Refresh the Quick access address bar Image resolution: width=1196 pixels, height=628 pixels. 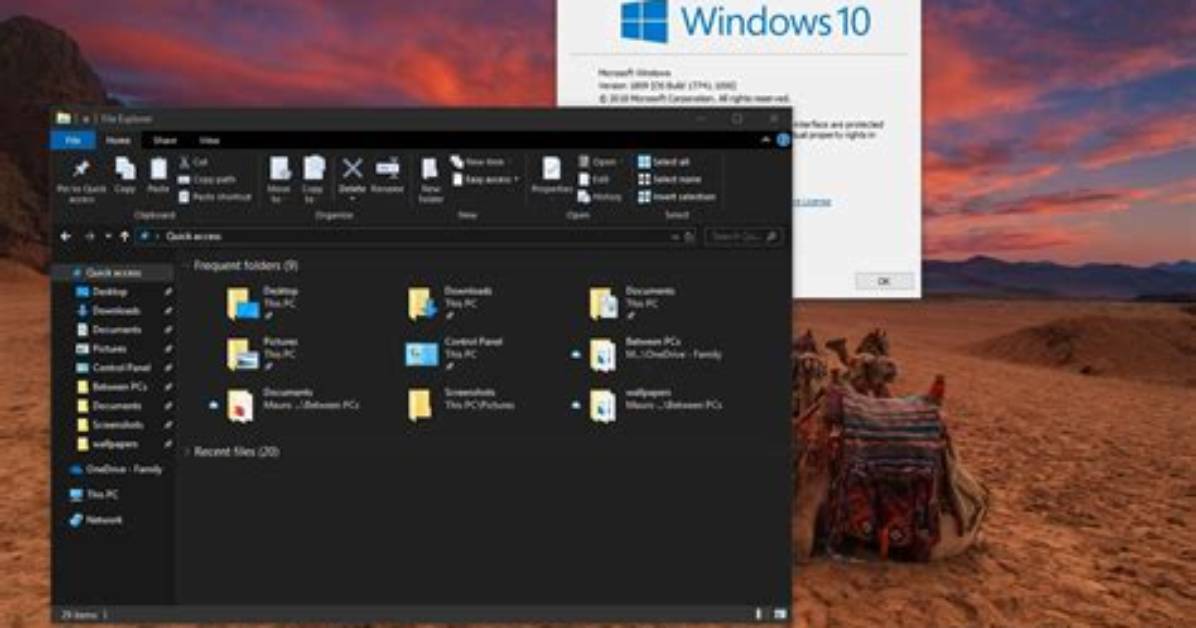690,237
